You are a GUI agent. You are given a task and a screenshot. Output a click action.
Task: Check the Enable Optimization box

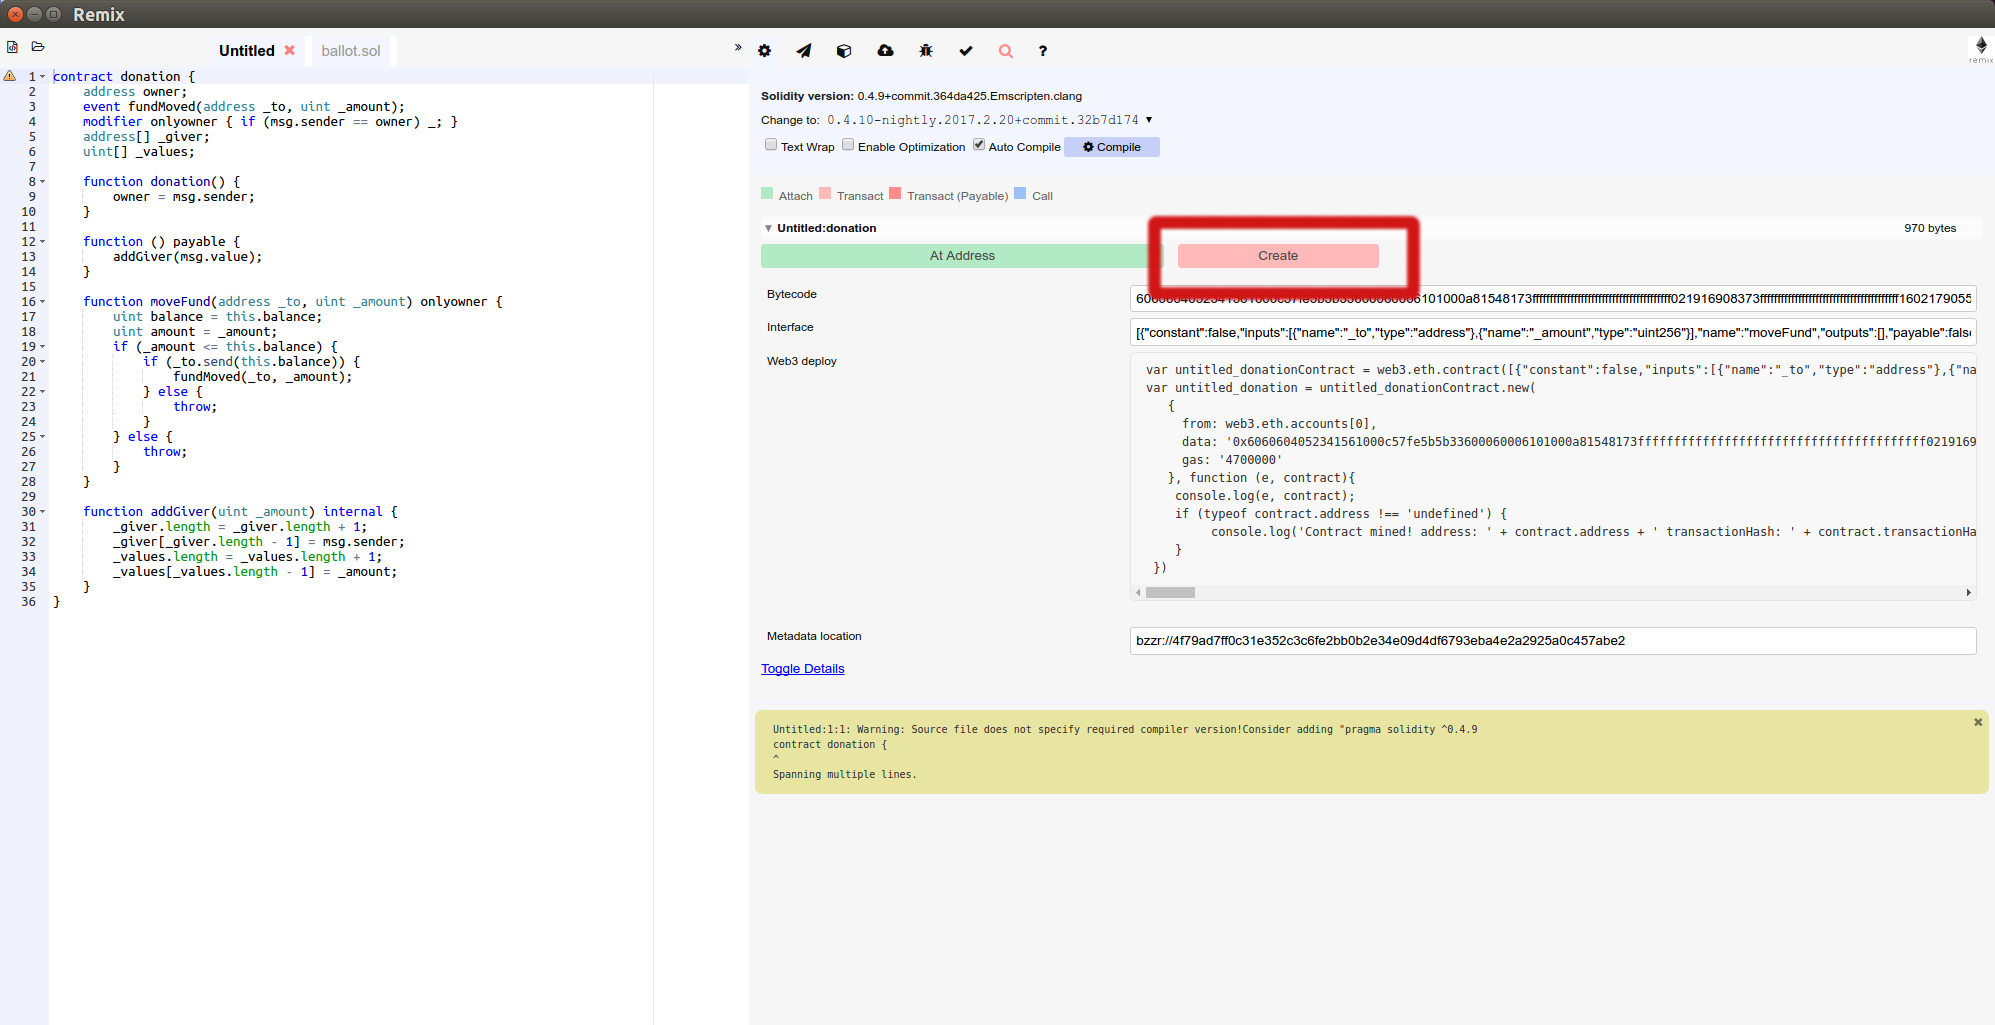tap(848, 145)
